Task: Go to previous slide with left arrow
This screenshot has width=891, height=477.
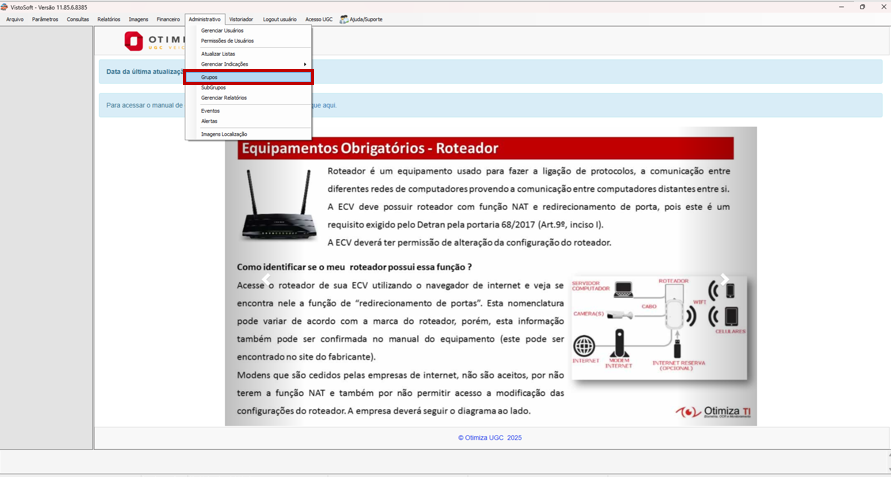Action: pos(265,279)
